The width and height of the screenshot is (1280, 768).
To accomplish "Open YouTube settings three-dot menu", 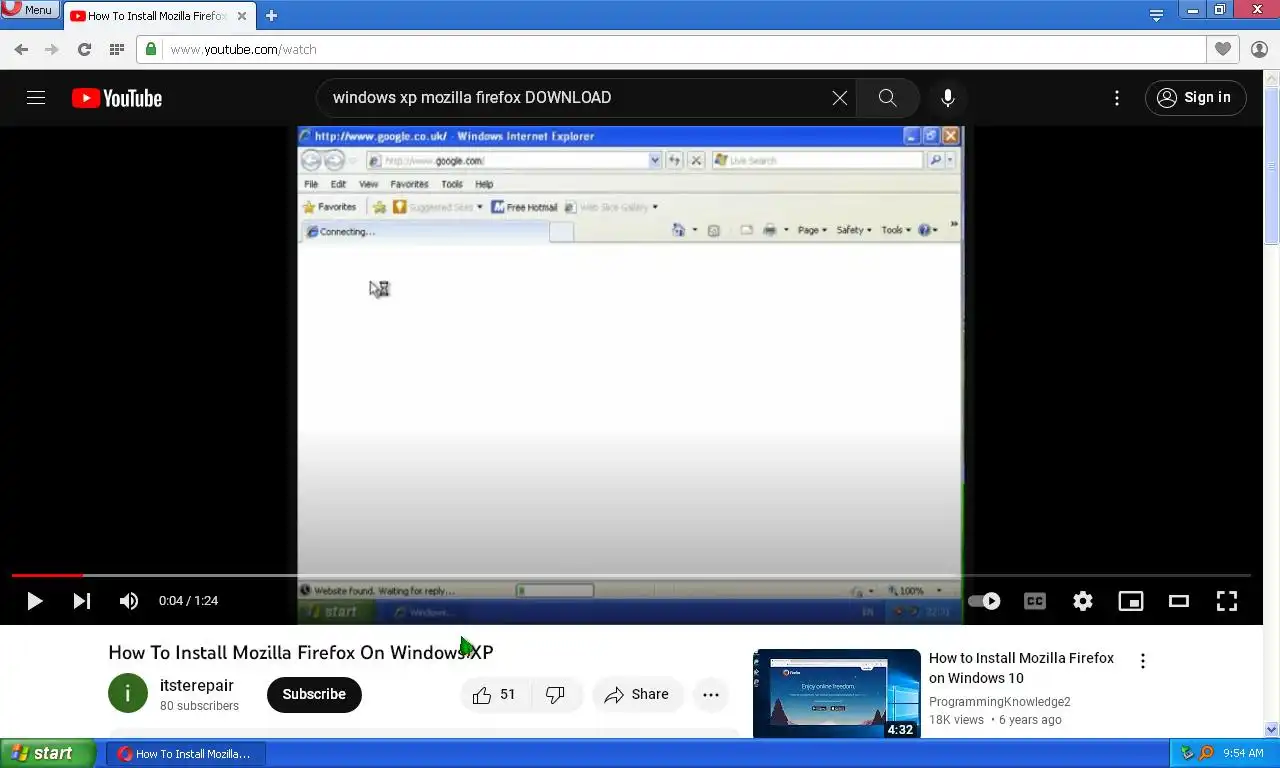I will coord(1117,98).
